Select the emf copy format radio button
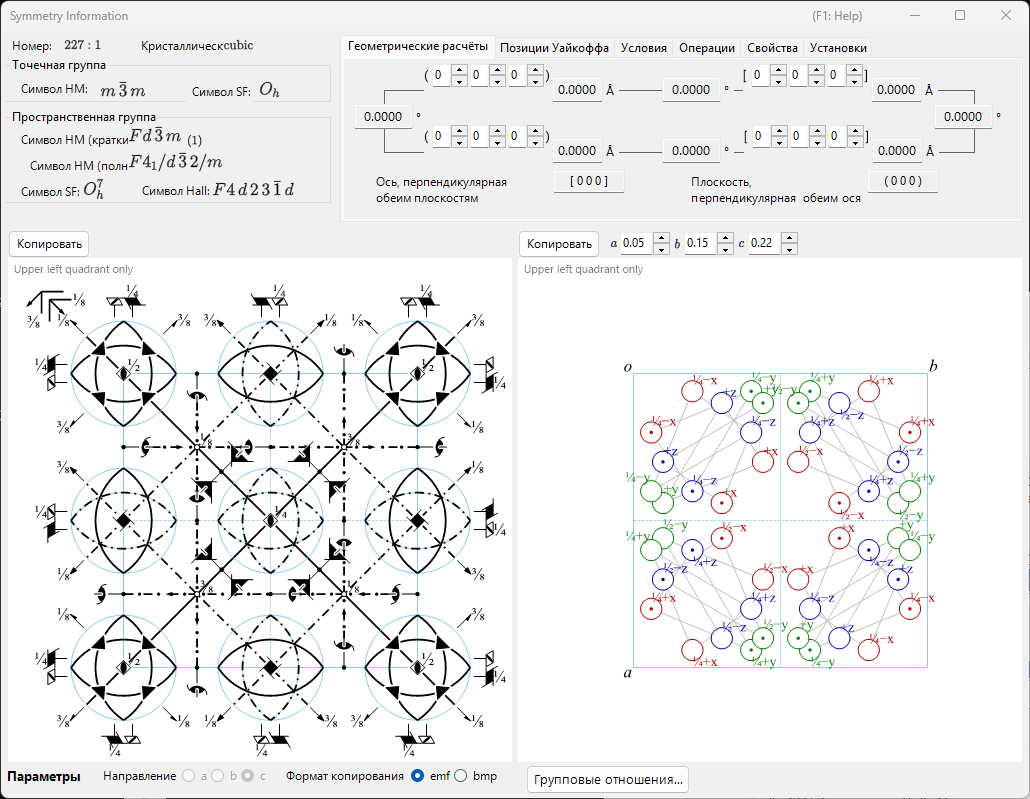 click(x=417, y=776)
